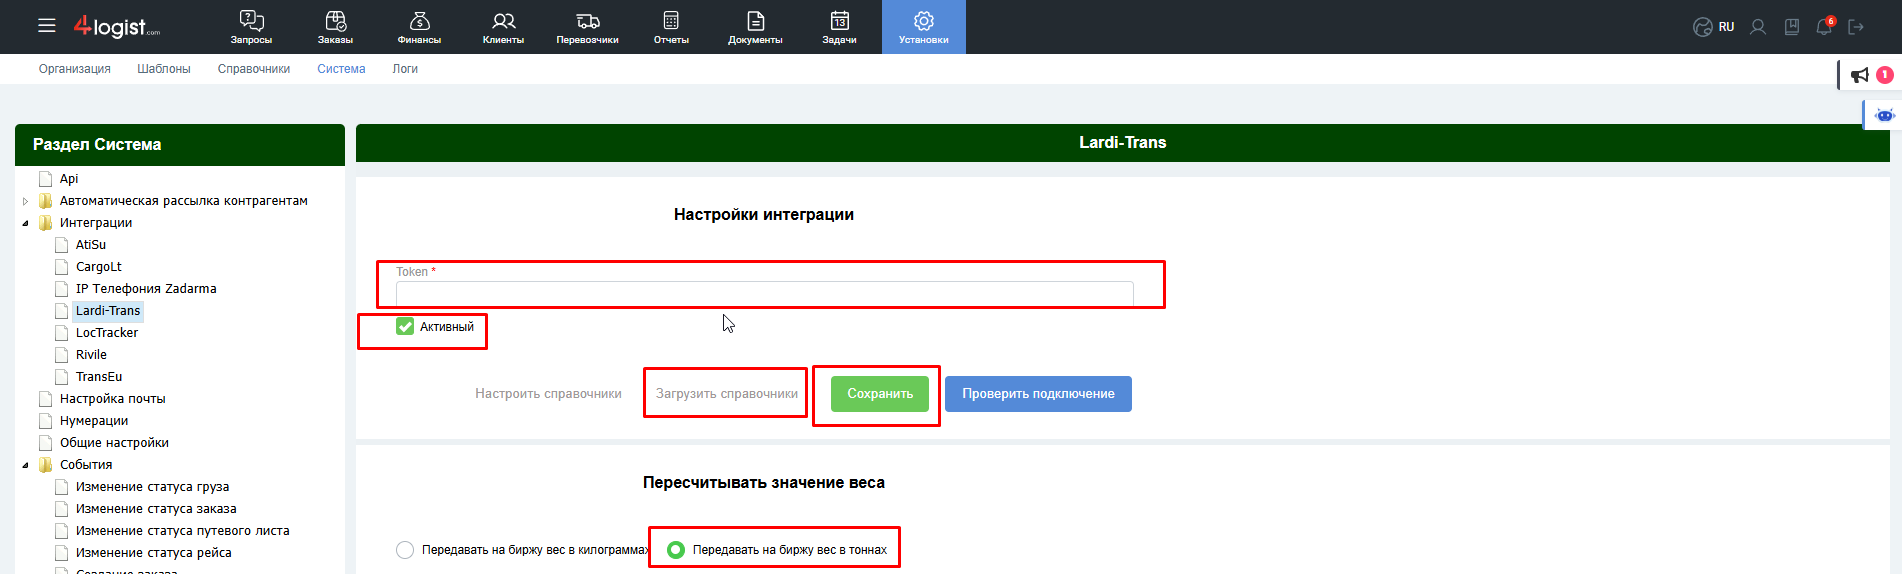Open Изменение статуса груза event
Image resolution: width=1902 pixels, height=574 pixels.
coord(153,487)
